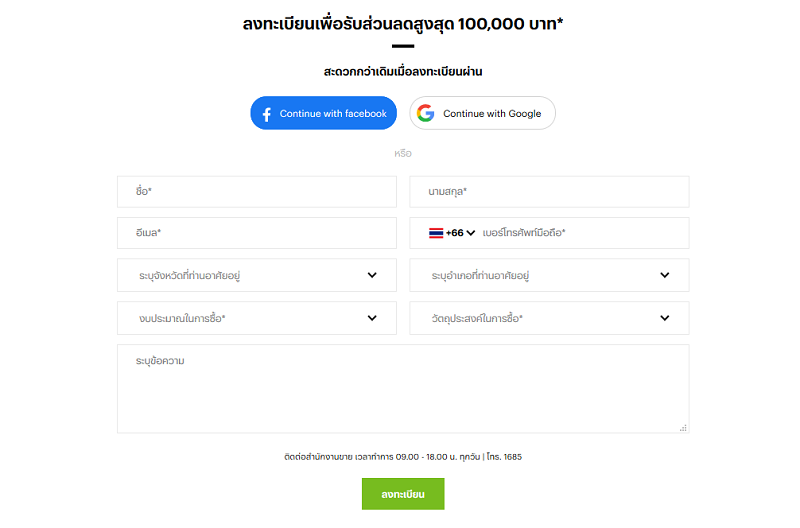
Task: Expand the province dropdown ระบุจังหวัดที่ท่านอาศัยอยู่
Action: (257, 275)
